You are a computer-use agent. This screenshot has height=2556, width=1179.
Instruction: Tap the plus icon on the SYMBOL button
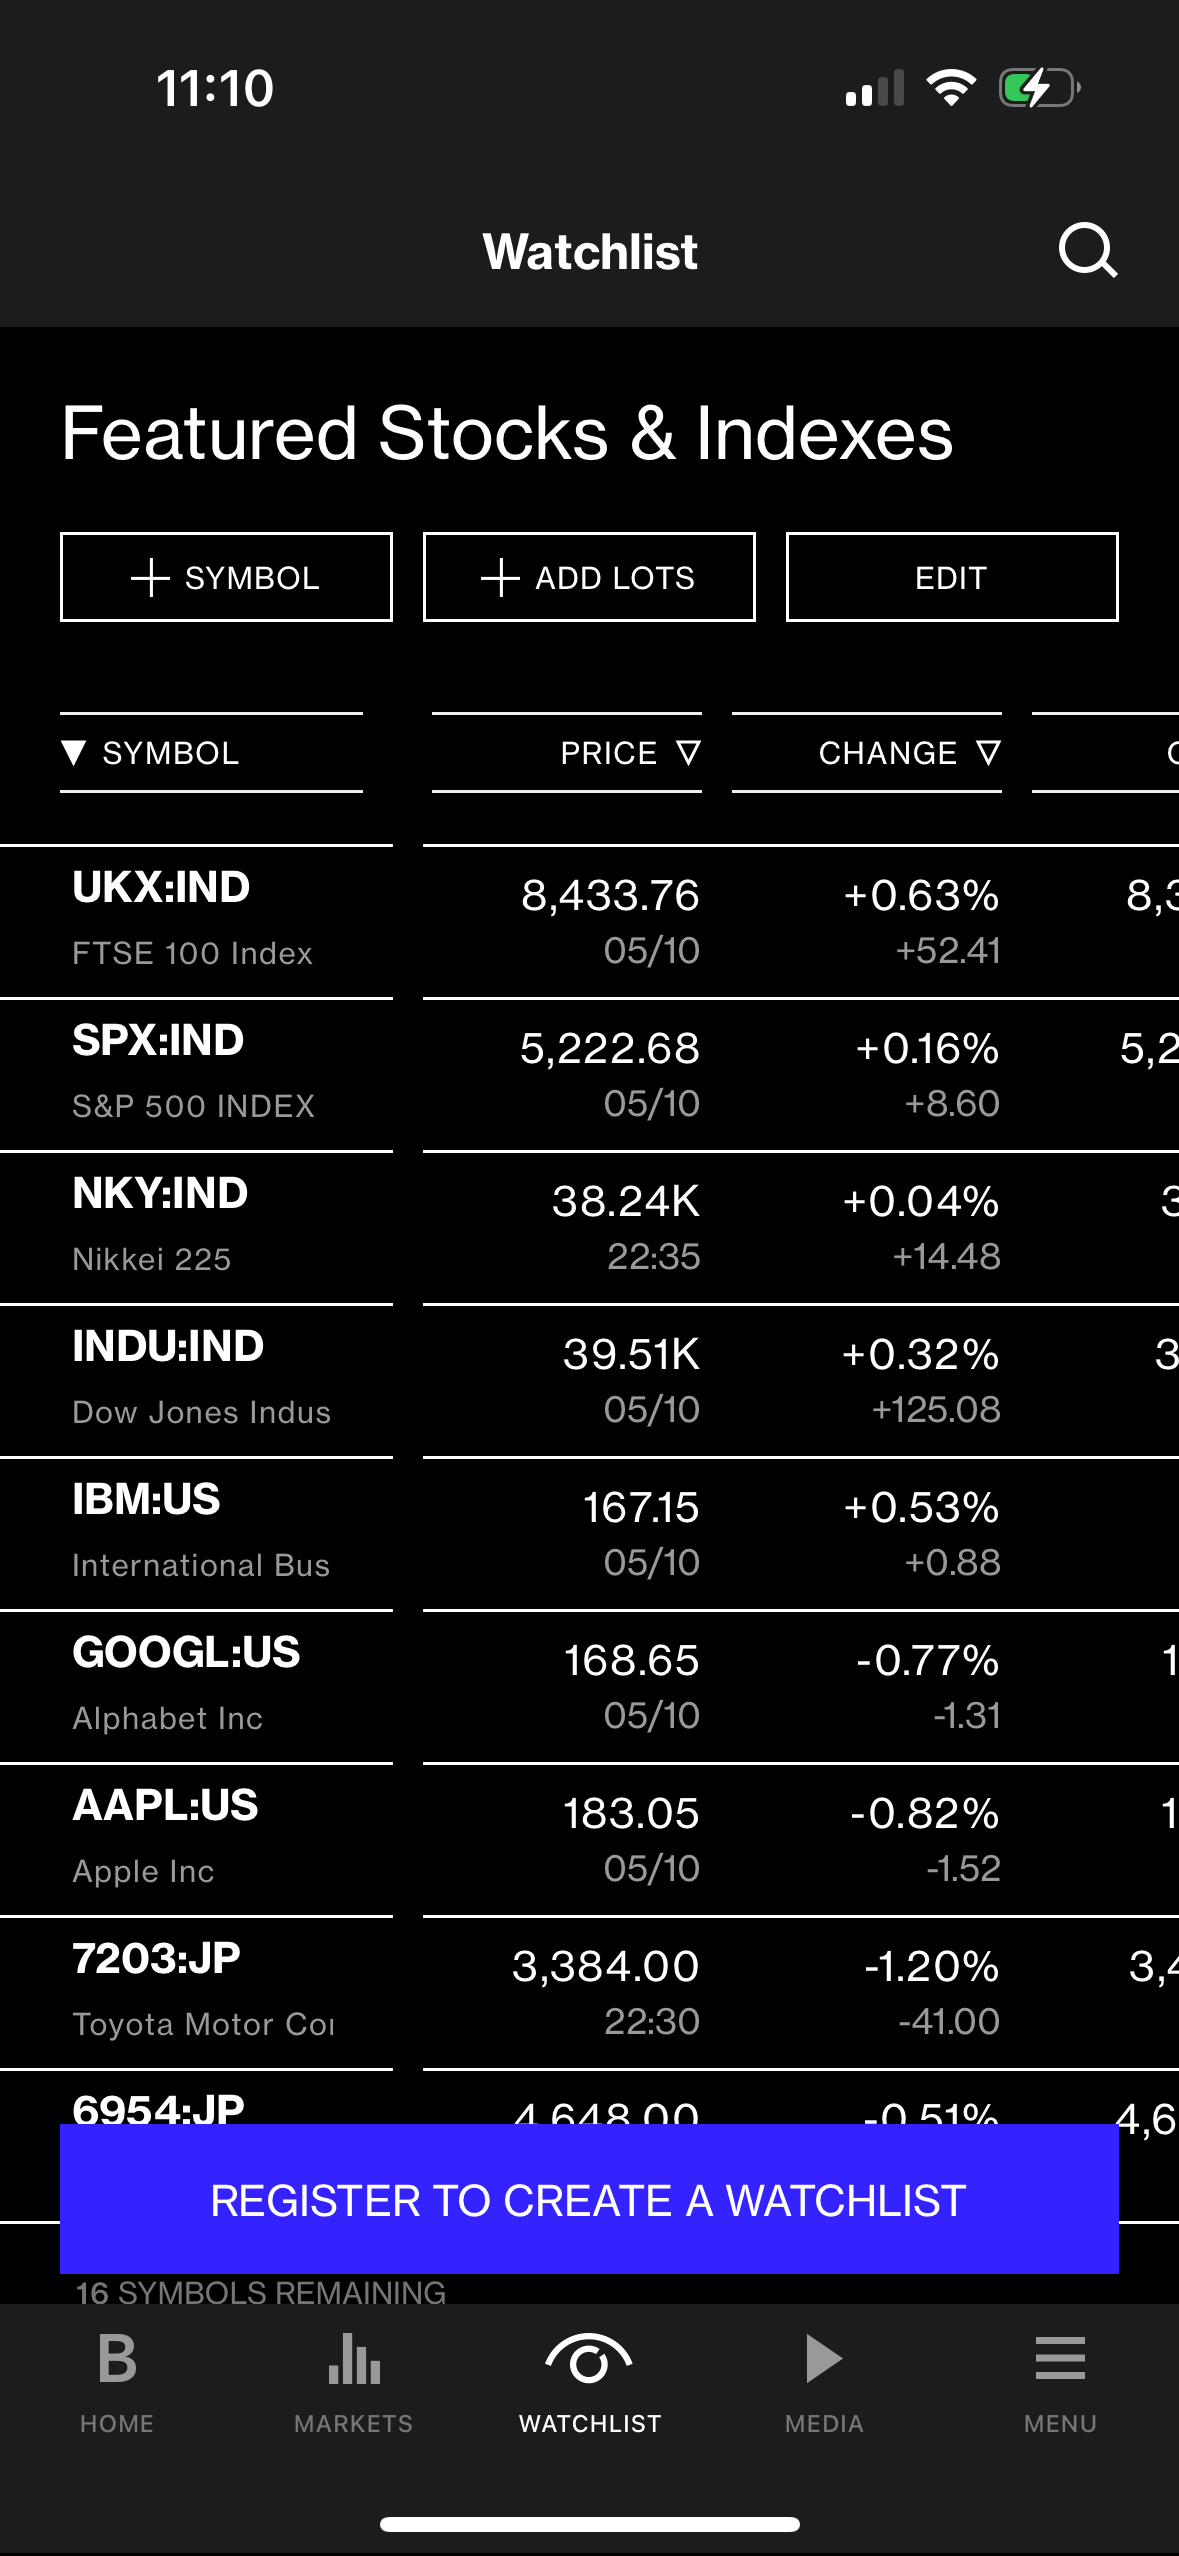coord(151,577)
